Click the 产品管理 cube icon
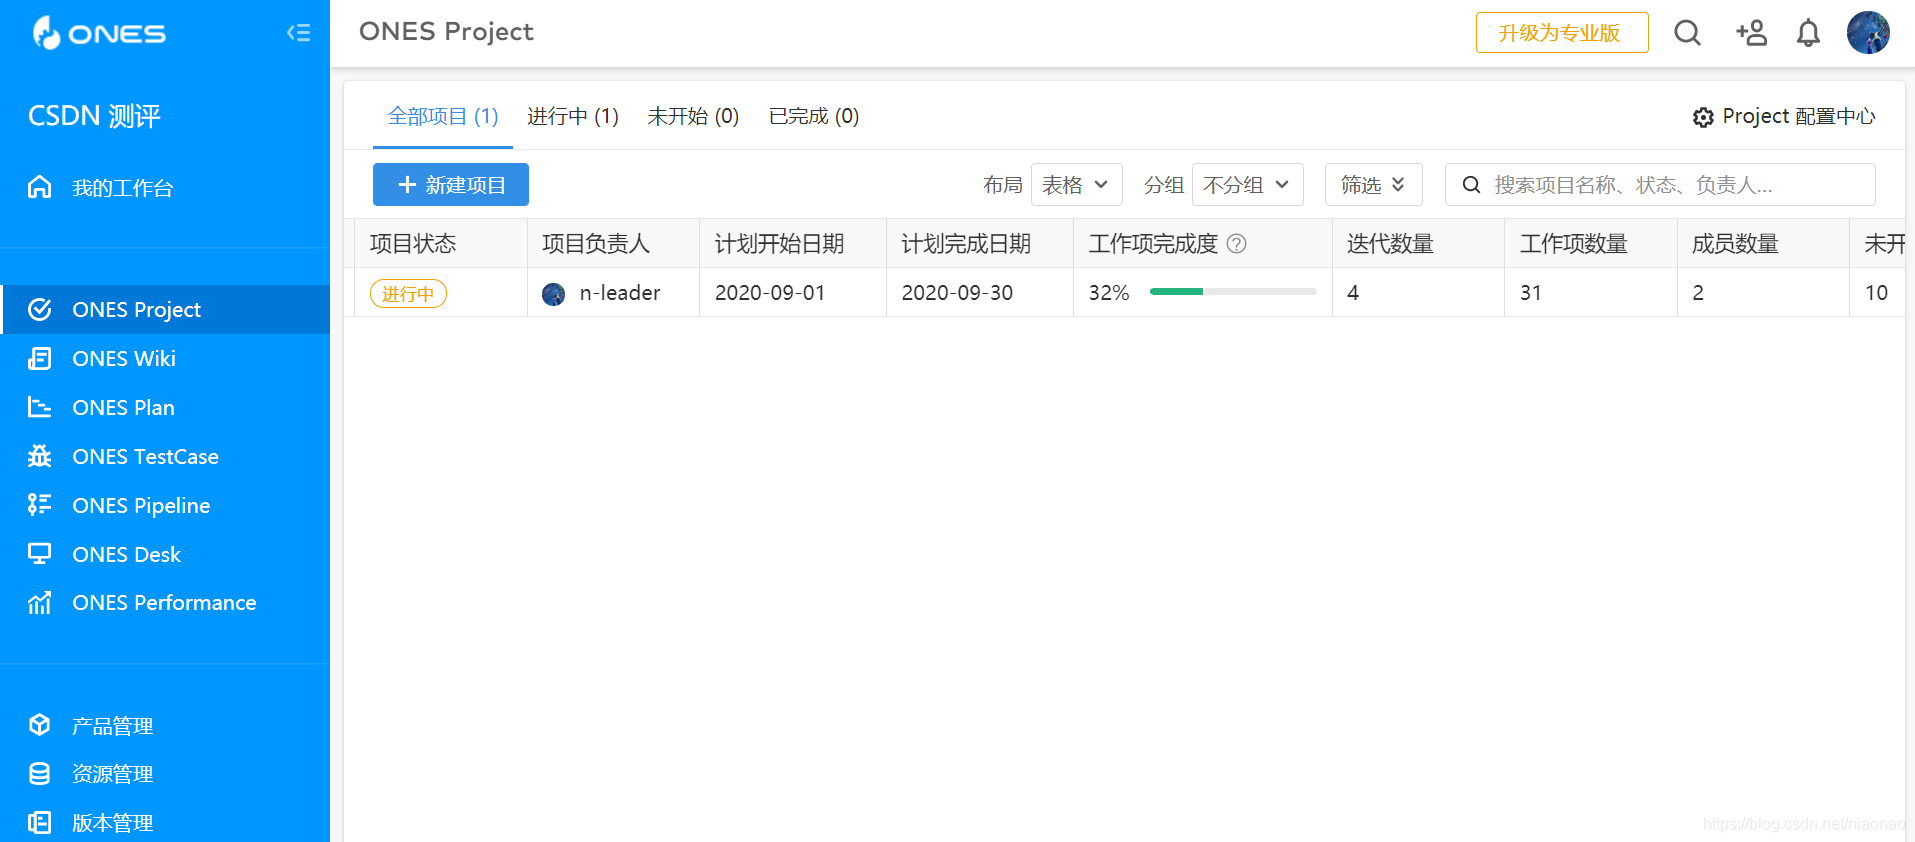 [x=39, y=725]
